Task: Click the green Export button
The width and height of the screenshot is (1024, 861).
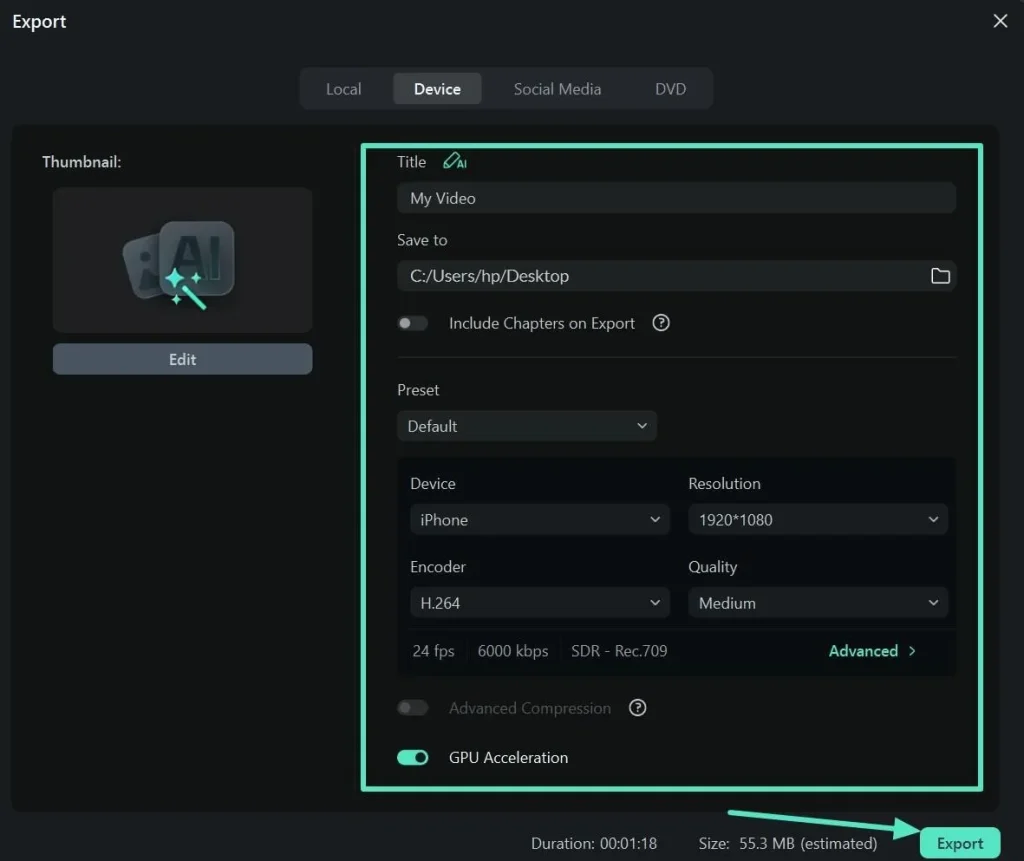Action: [x=959, y=843]
